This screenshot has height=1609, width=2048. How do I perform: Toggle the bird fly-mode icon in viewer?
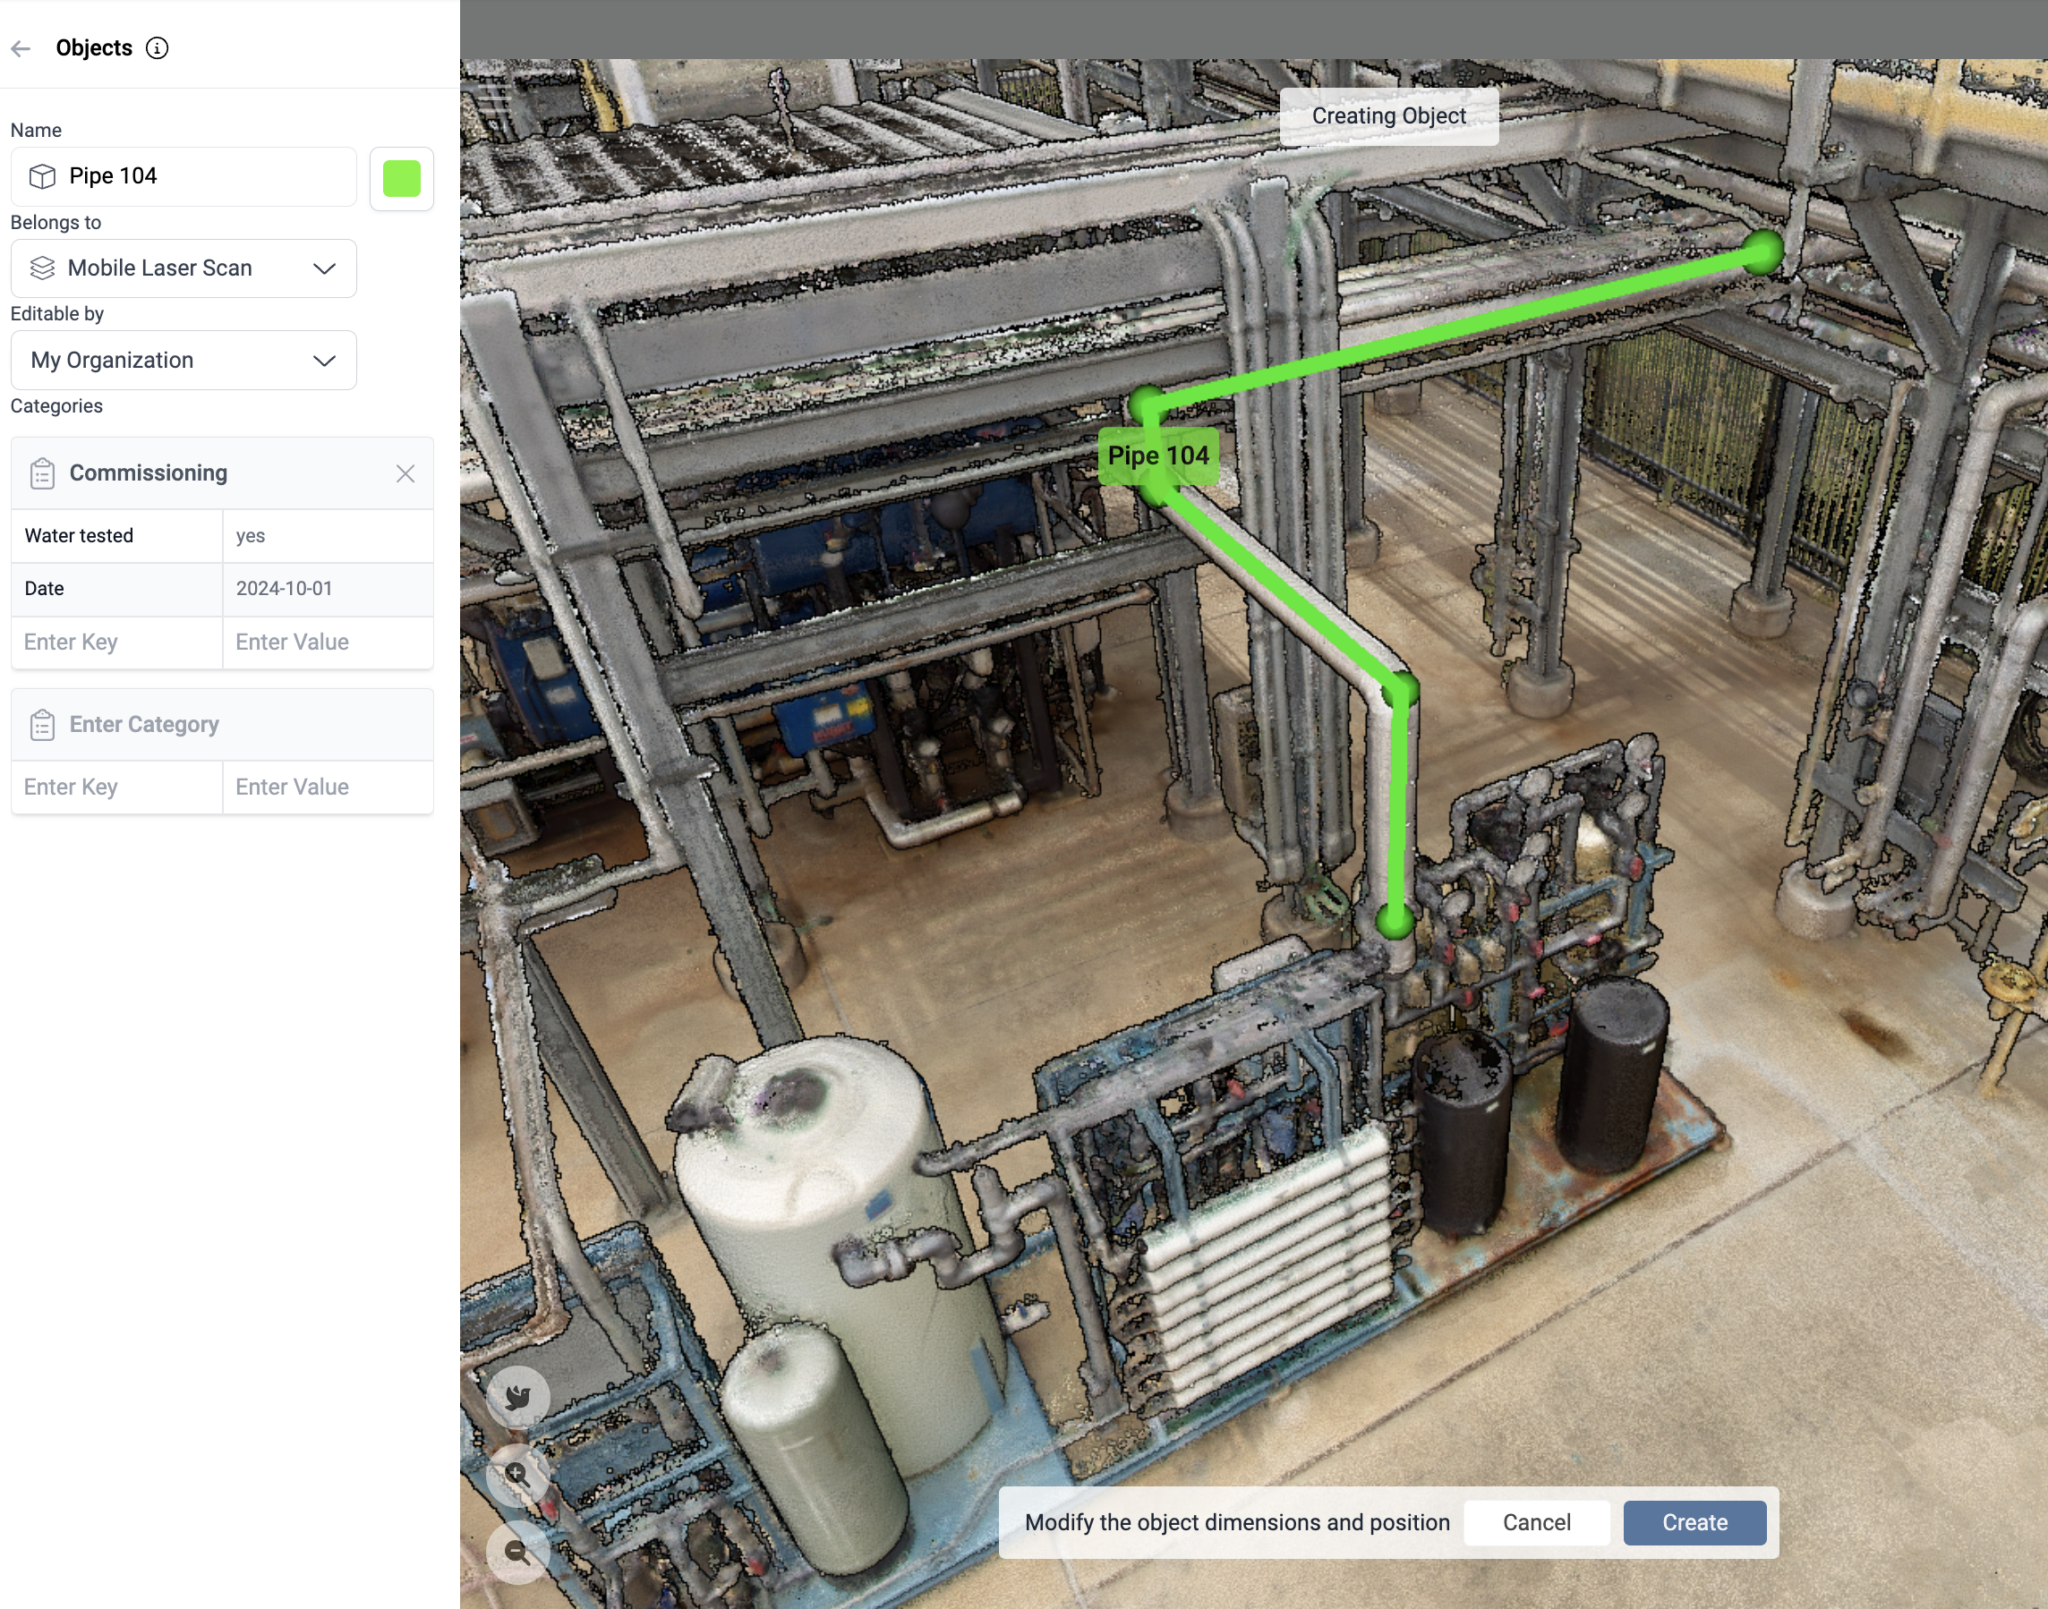518,1397
